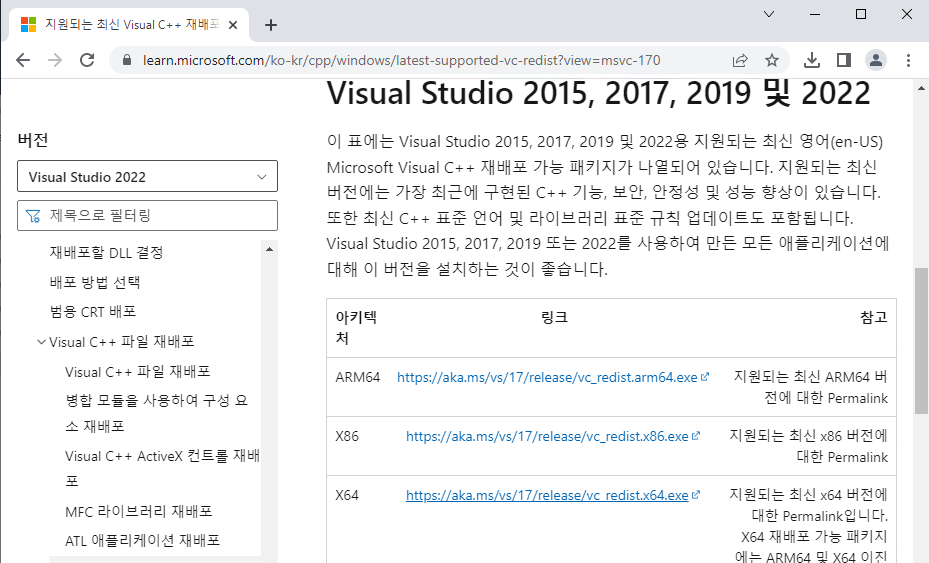This screenshot has height=563, width=929.
Task: Minimize the browser window
Action: coord(815,14)
